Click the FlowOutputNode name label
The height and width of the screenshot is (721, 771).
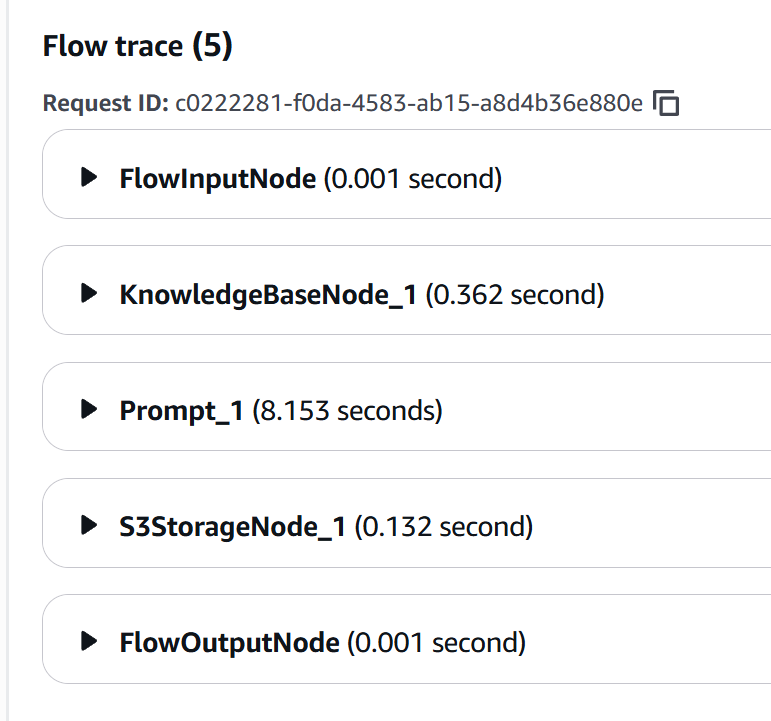point(229,642)
